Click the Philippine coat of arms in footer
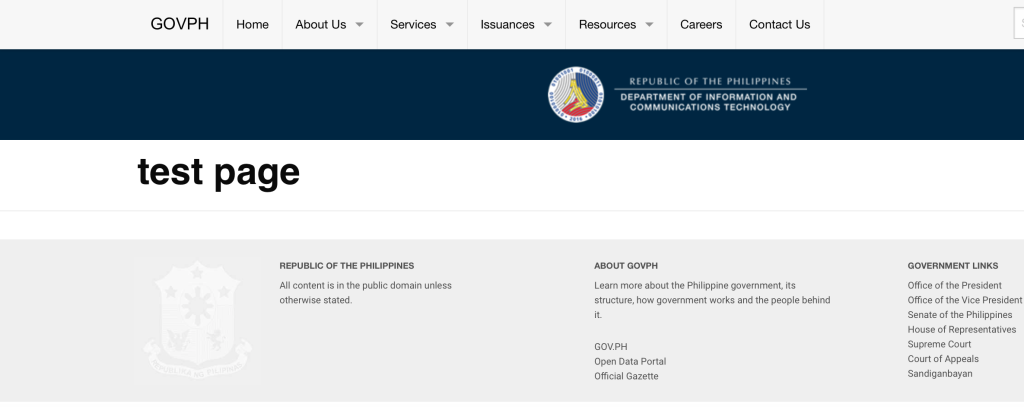 click(198, 320)
